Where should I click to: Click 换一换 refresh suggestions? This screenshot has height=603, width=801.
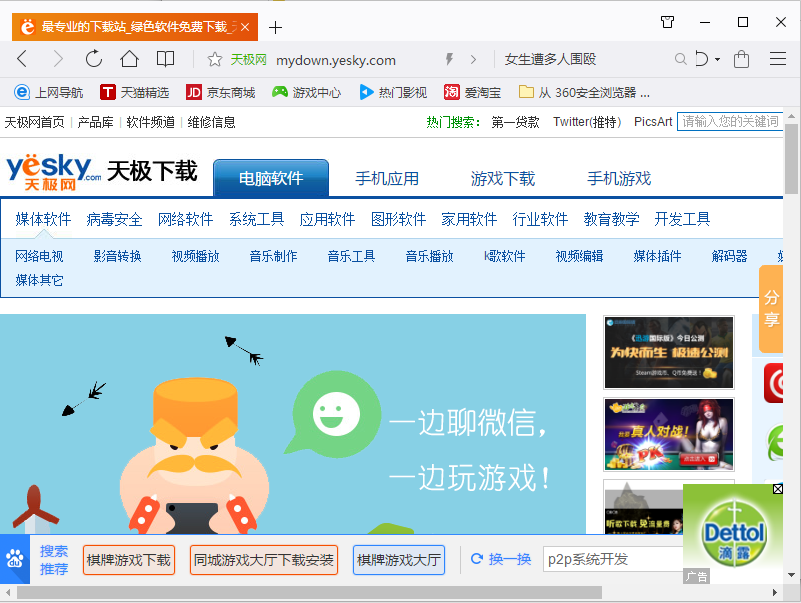click(501, 560)
